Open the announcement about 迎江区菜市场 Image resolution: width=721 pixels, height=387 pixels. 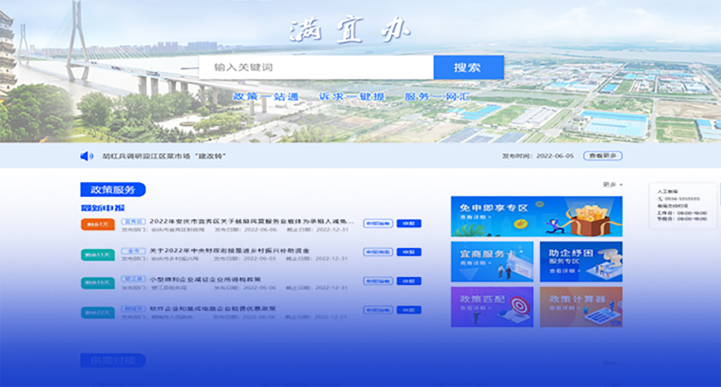pos(164,156)
